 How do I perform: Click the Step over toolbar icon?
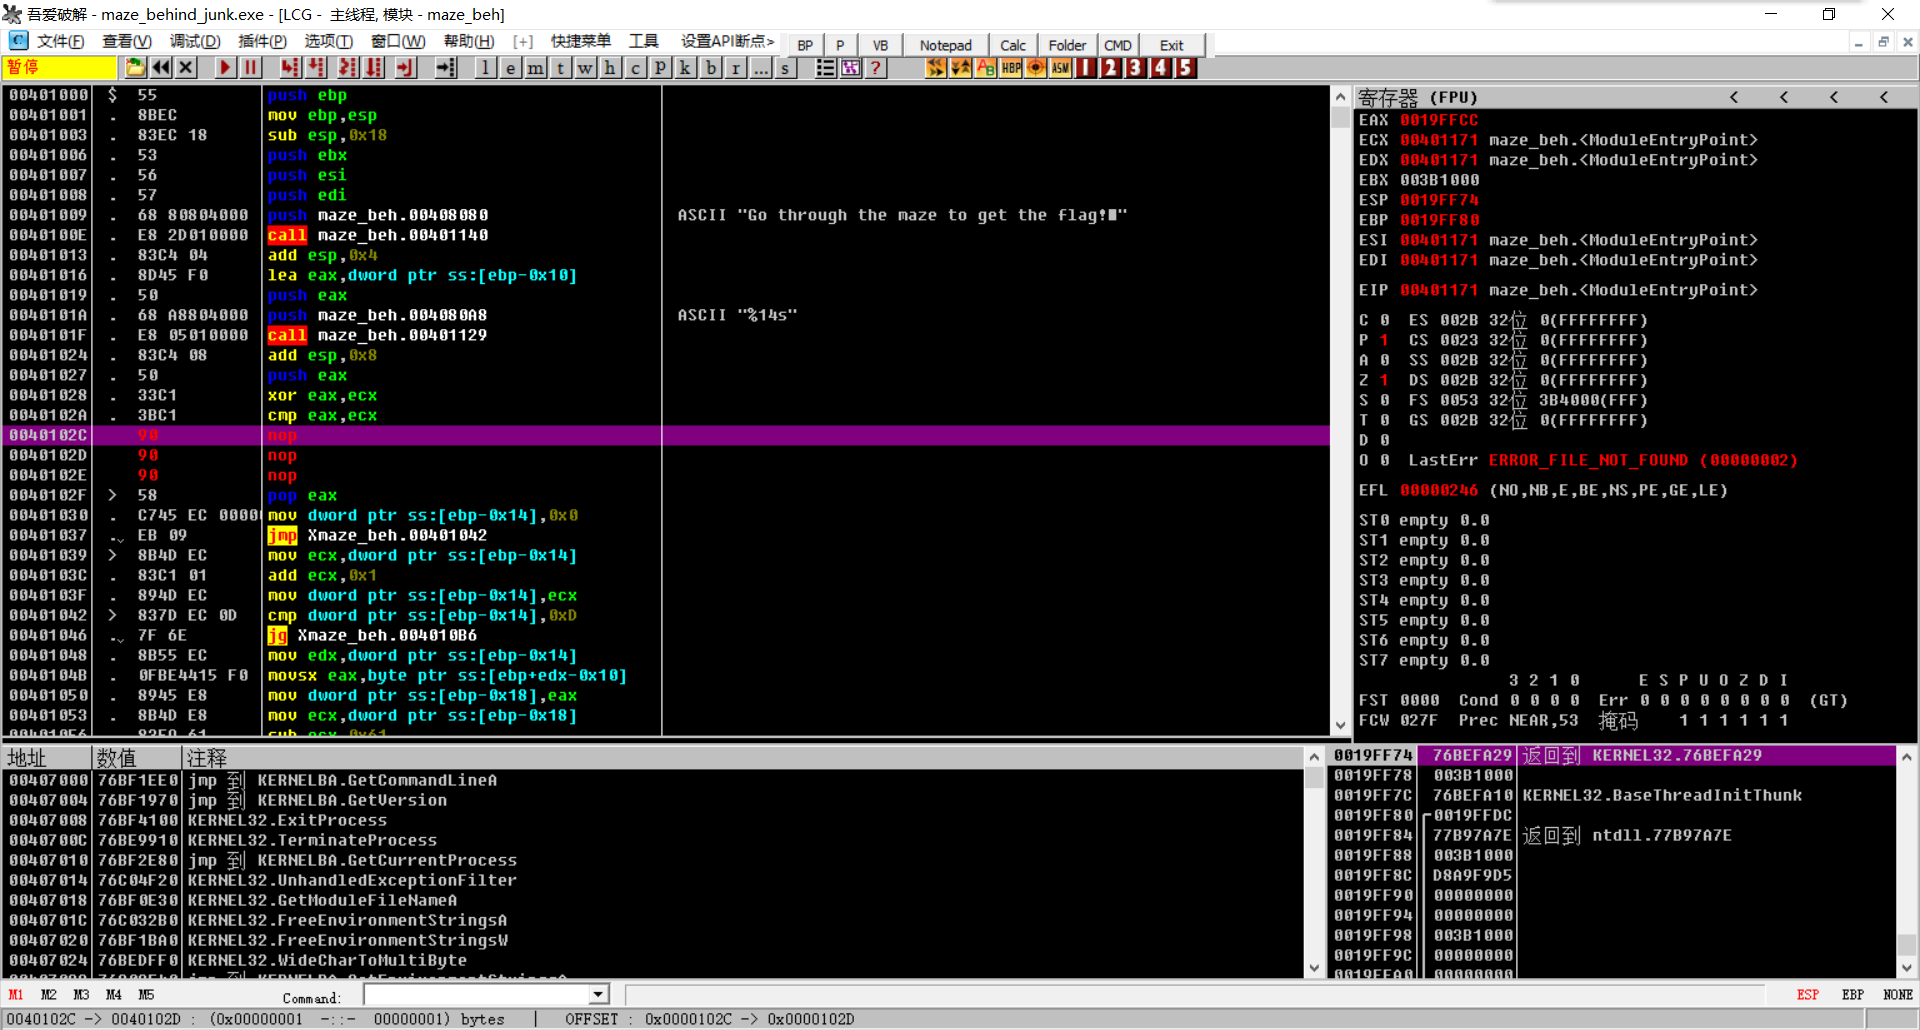click(316, 67)
